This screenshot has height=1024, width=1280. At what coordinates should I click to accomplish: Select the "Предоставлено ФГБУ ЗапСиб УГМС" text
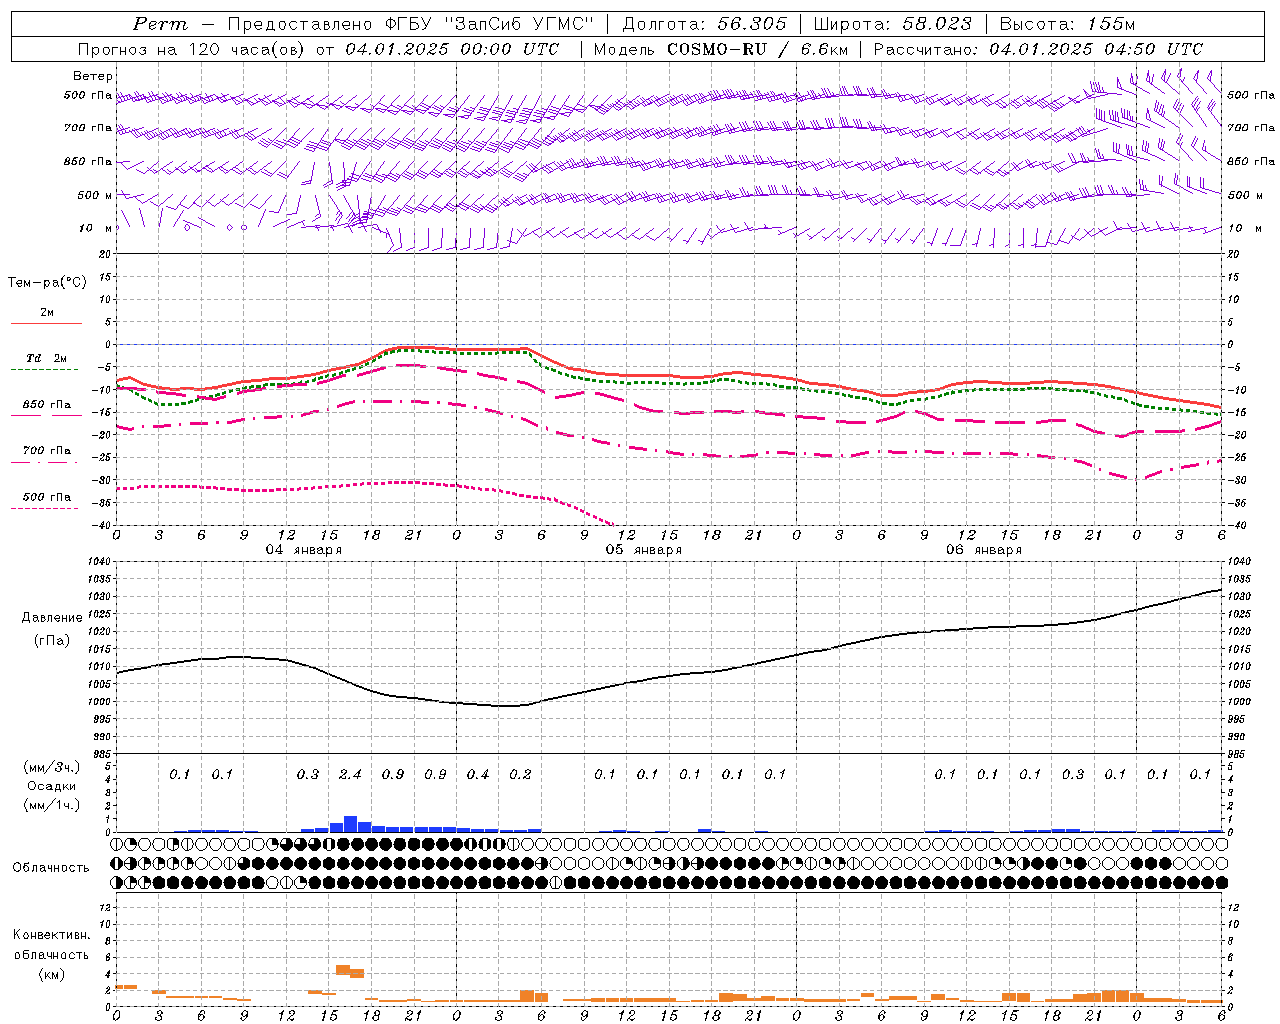(411, 24)
